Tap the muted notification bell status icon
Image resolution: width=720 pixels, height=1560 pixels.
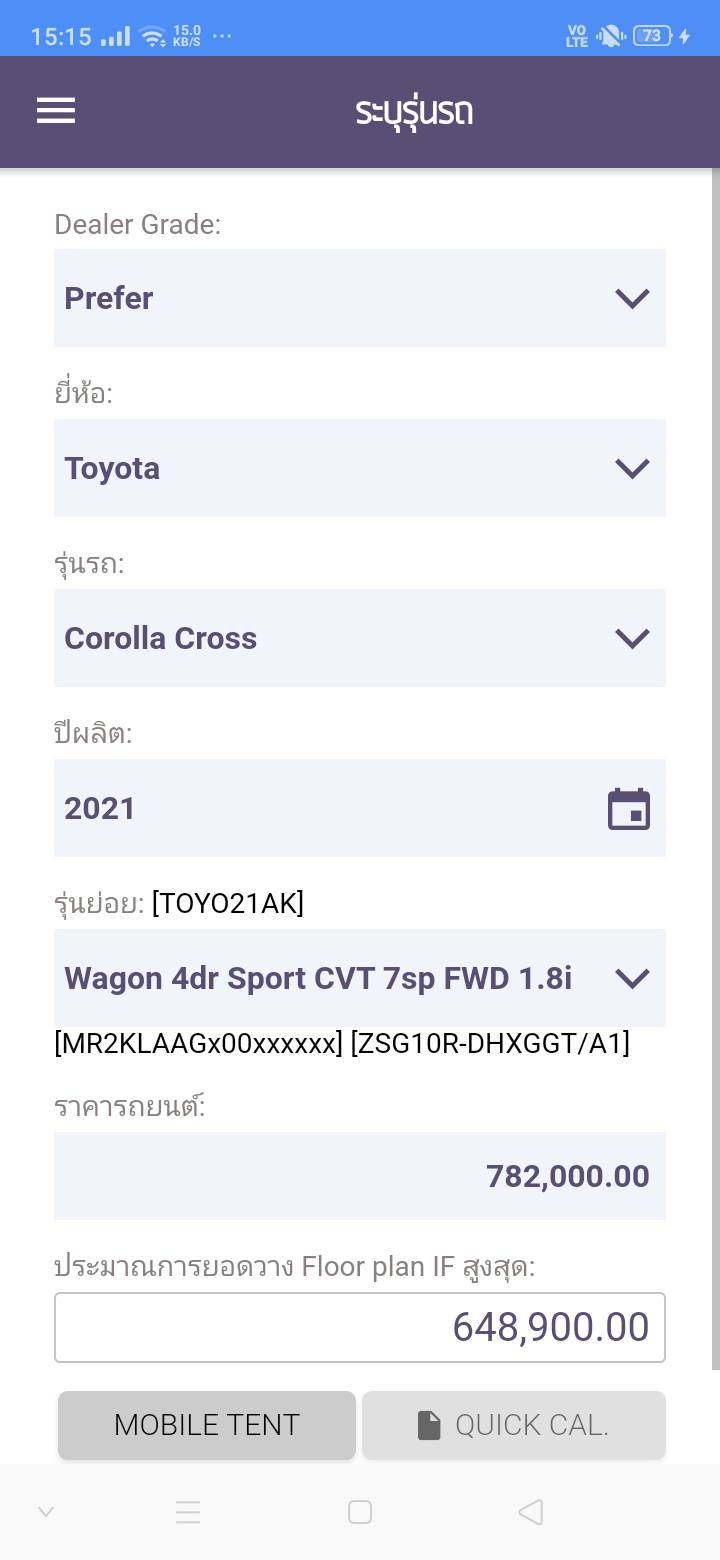(x=609, y=36)
